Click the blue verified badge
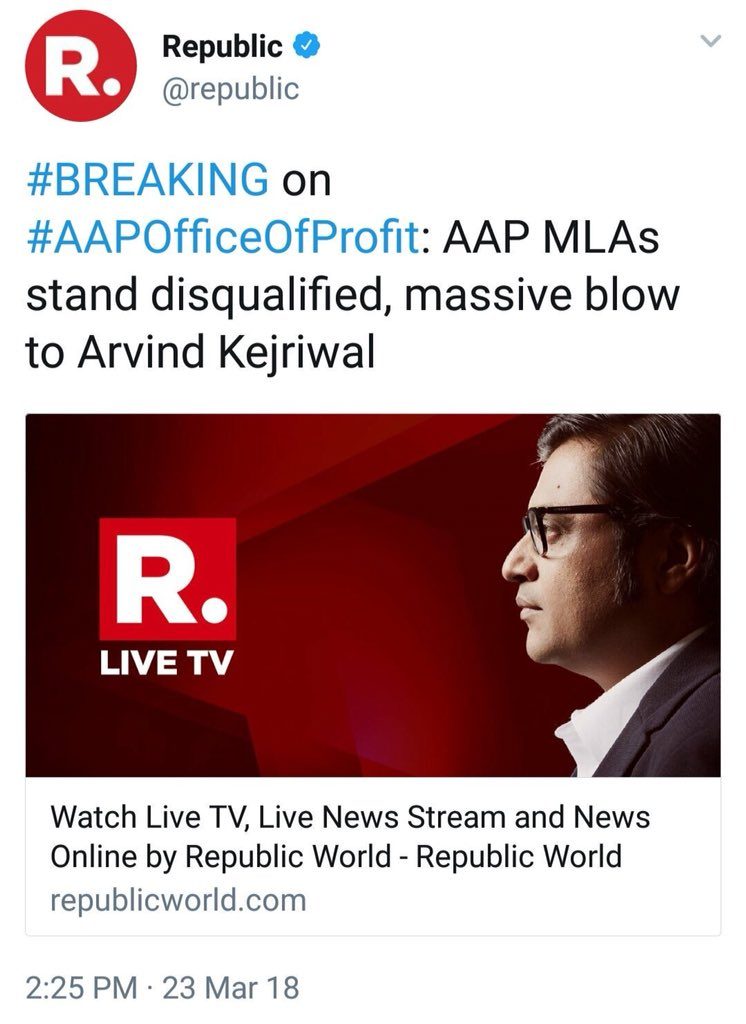 (x=306, y=46)
